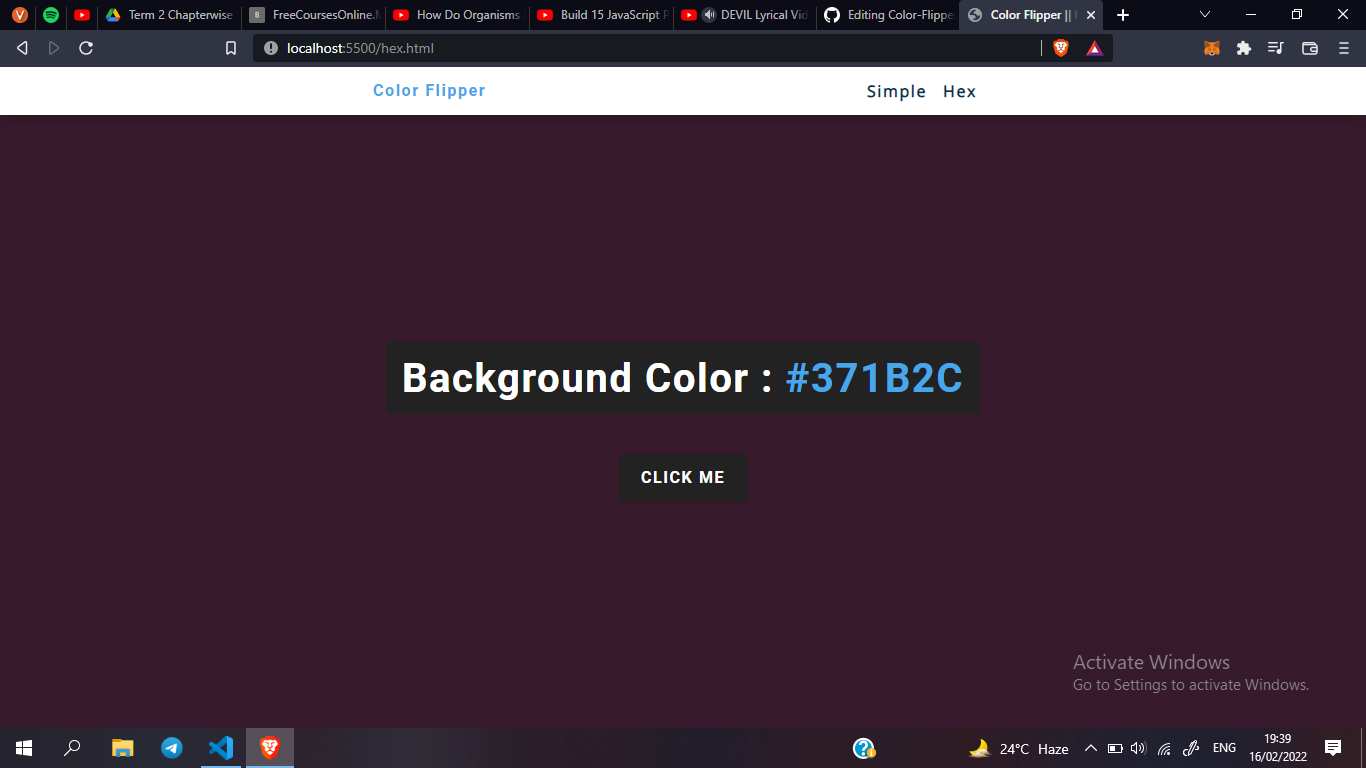Open pinned YouTube tab
The height and width of the screenshot is (768, 1366).
pos(82,15)
